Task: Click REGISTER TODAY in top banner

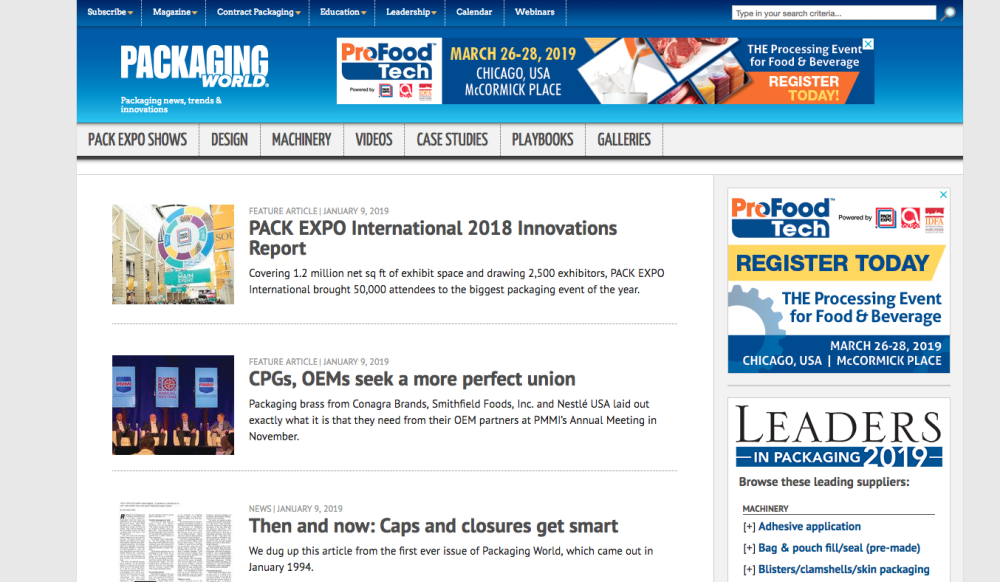Action: pyautogui.click(x=804, y=88)
